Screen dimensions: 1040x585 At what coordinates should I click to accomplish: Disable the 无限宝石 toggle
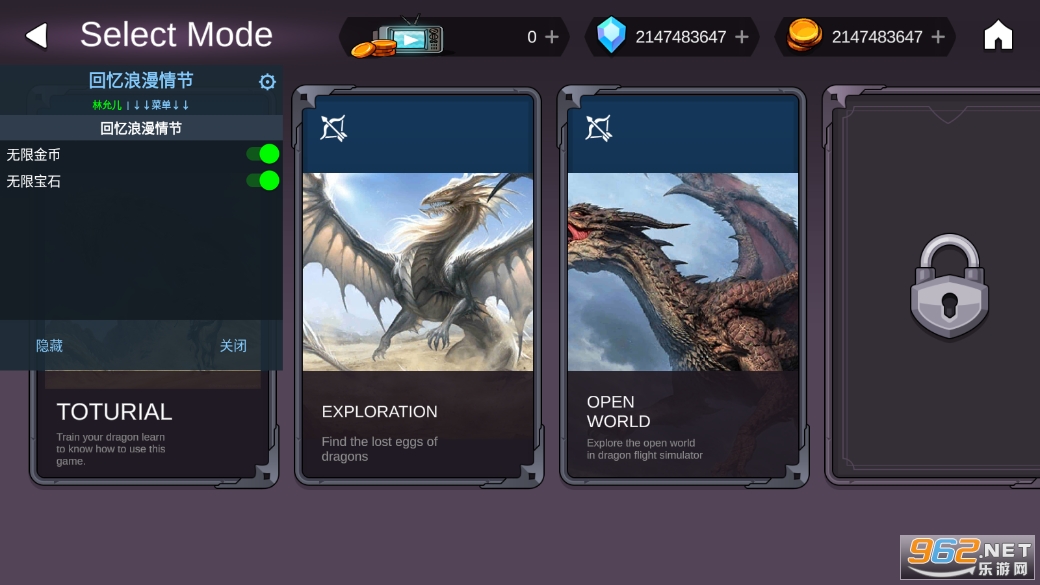(x=263, y=180)
